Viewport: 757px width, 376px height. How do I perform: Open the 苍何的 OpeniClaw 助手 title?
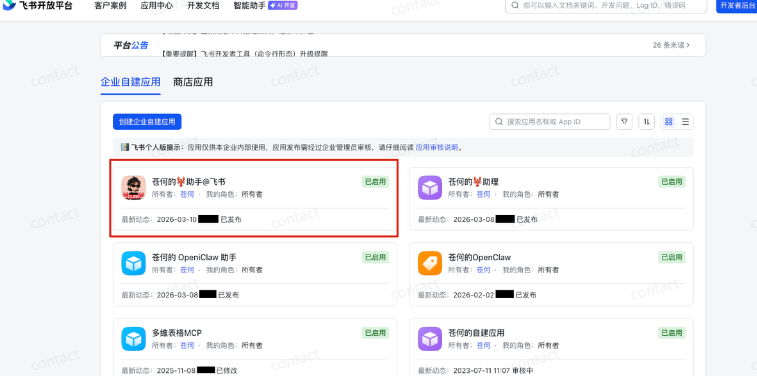(194, 257)
